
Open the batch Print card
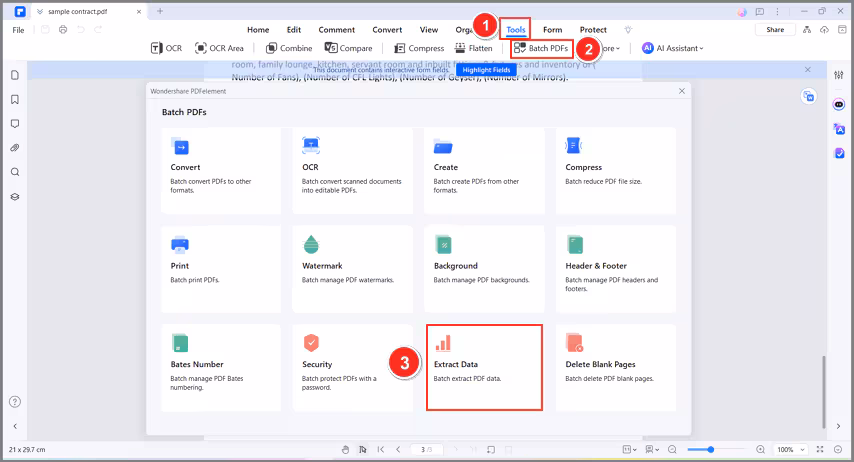tap(221, 269)
